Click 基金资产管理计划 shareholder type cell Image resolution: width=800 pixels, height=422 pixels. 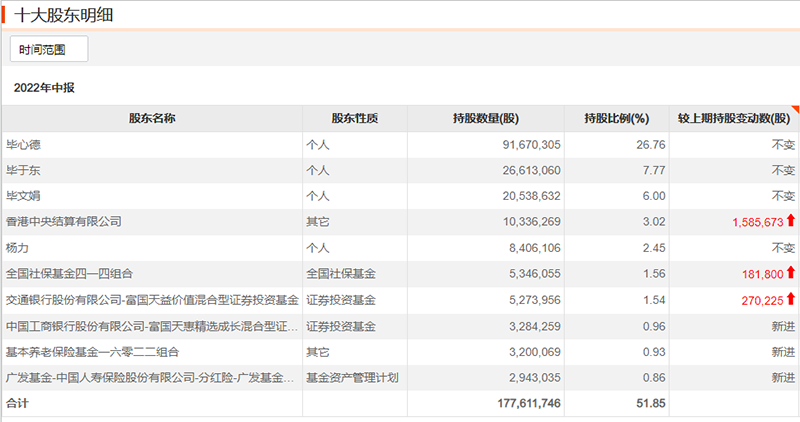[352, 378]
